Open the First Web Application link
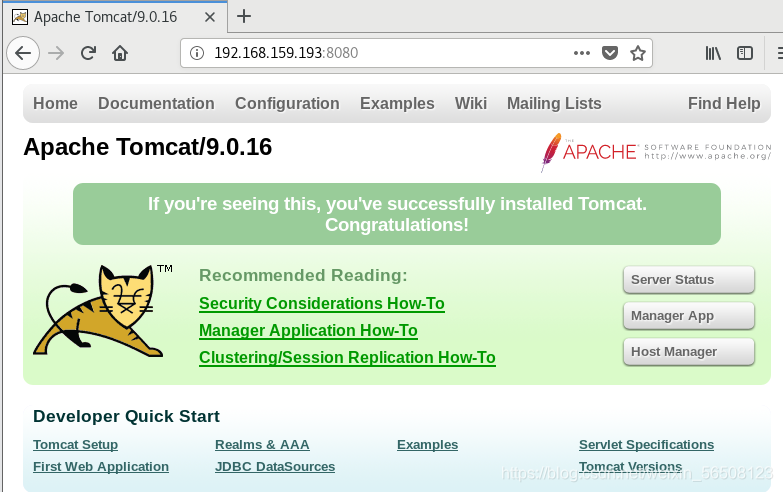 click(x=101, y=467)
